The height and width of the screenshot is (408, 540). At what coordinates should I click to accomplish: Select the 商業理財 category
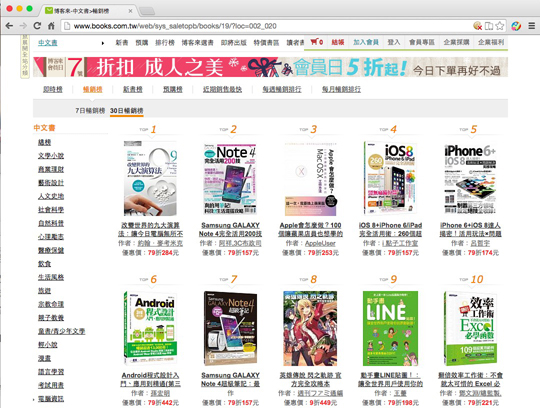[51, 169]
